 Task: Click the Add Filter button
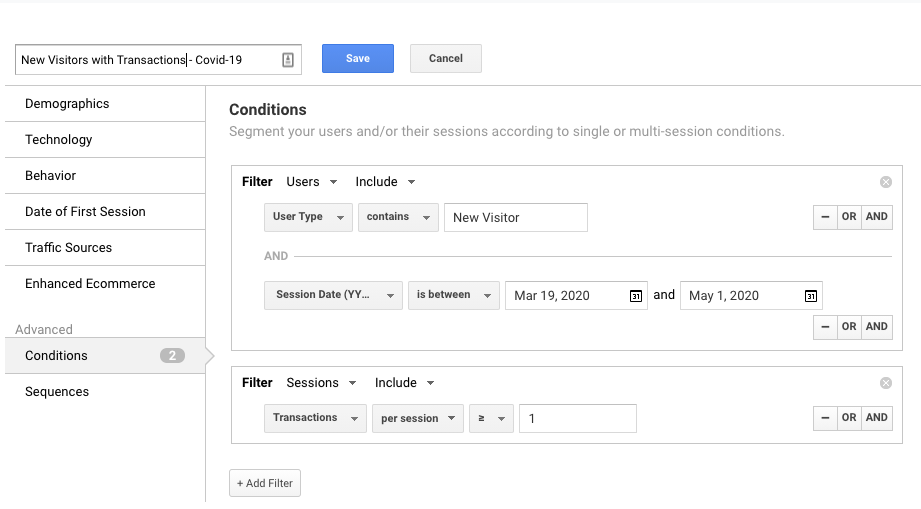264,483
